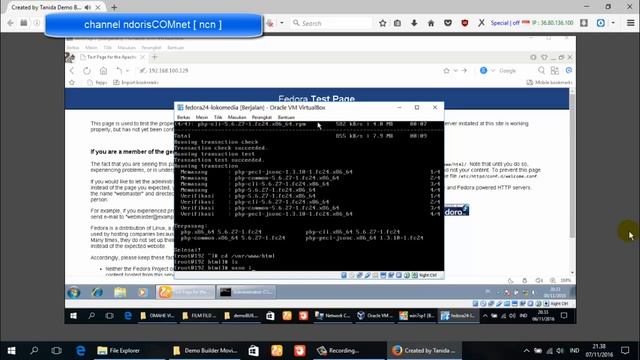The image size is (640, 360).
Task: Open a new Firefox tab with plus
Action: coord(114,7)
